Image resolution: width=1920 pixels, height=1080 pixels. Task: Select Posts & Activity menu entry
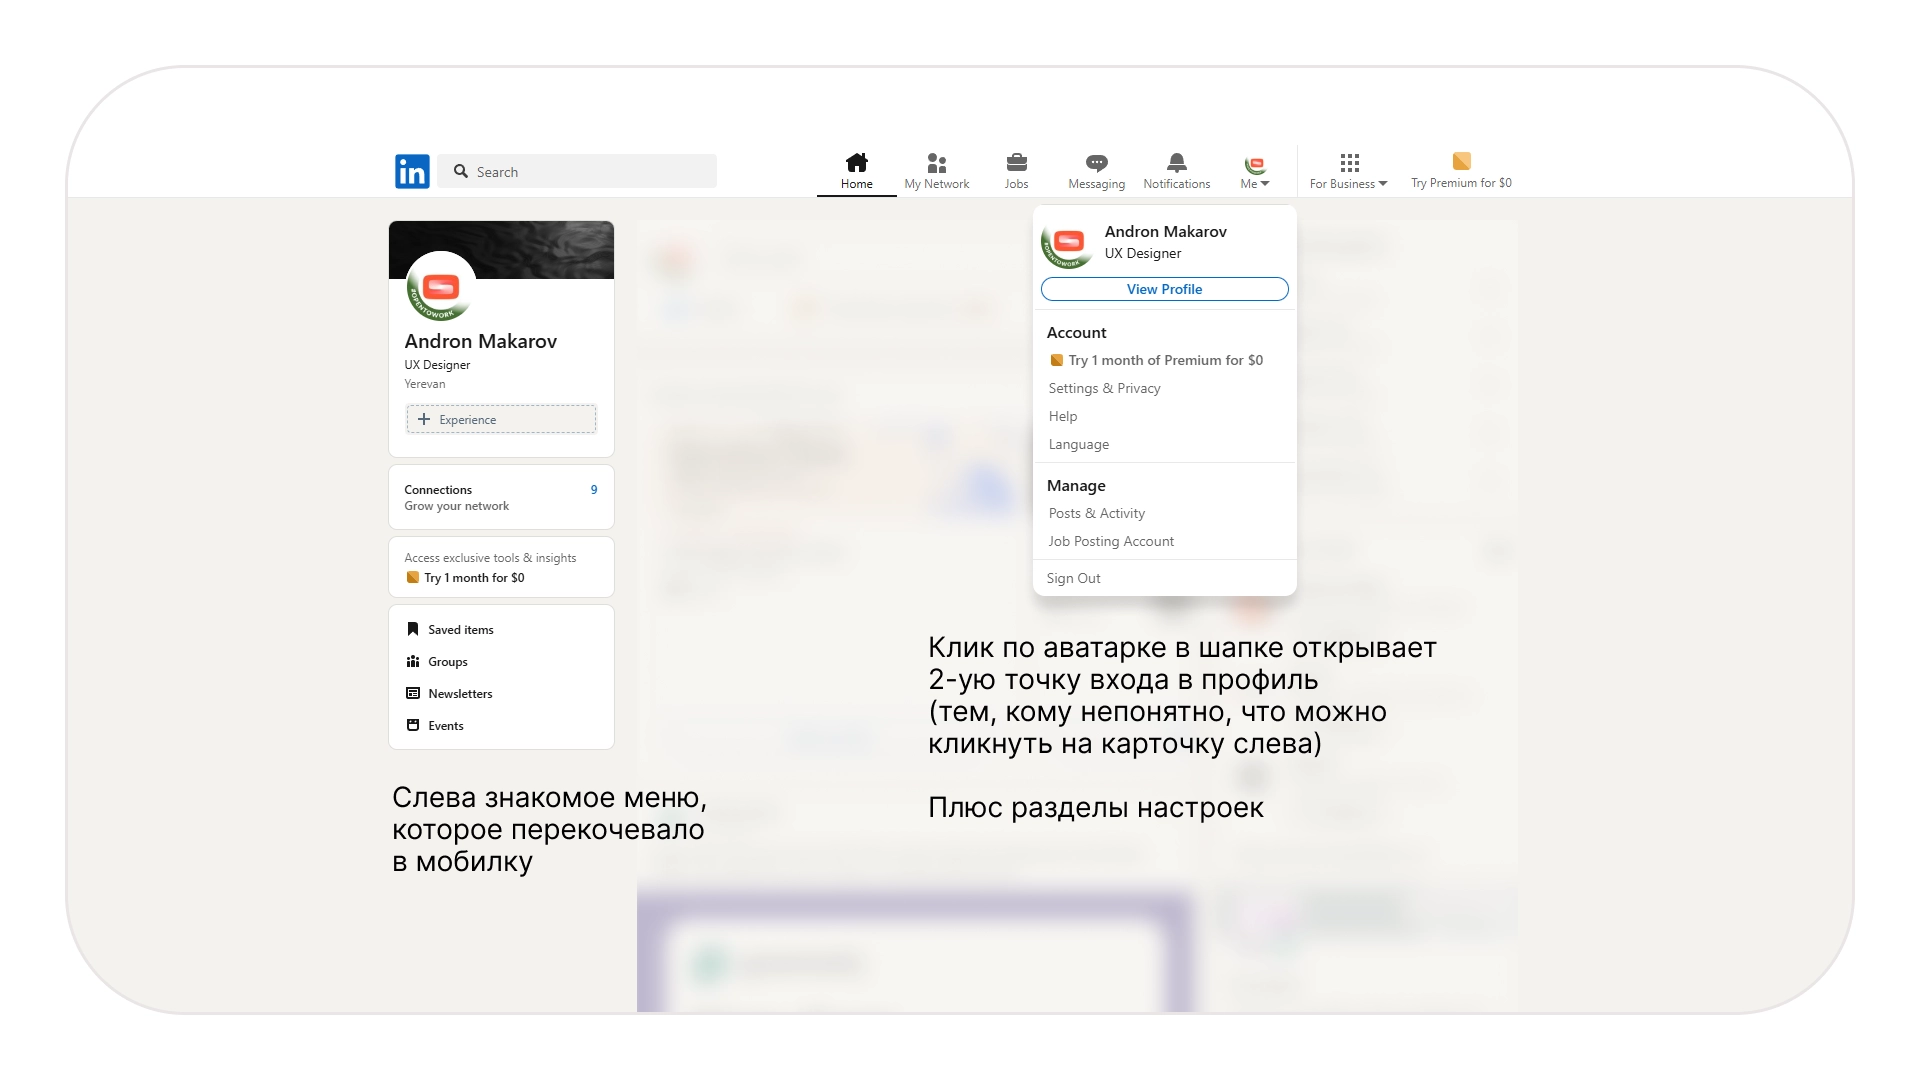[1096, 513]
